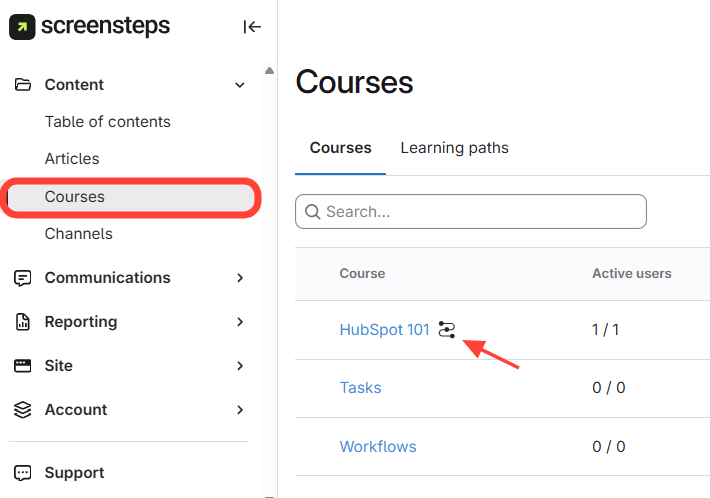Expand the Communications menu chevron
710x498 pixels.
point(240,278)
